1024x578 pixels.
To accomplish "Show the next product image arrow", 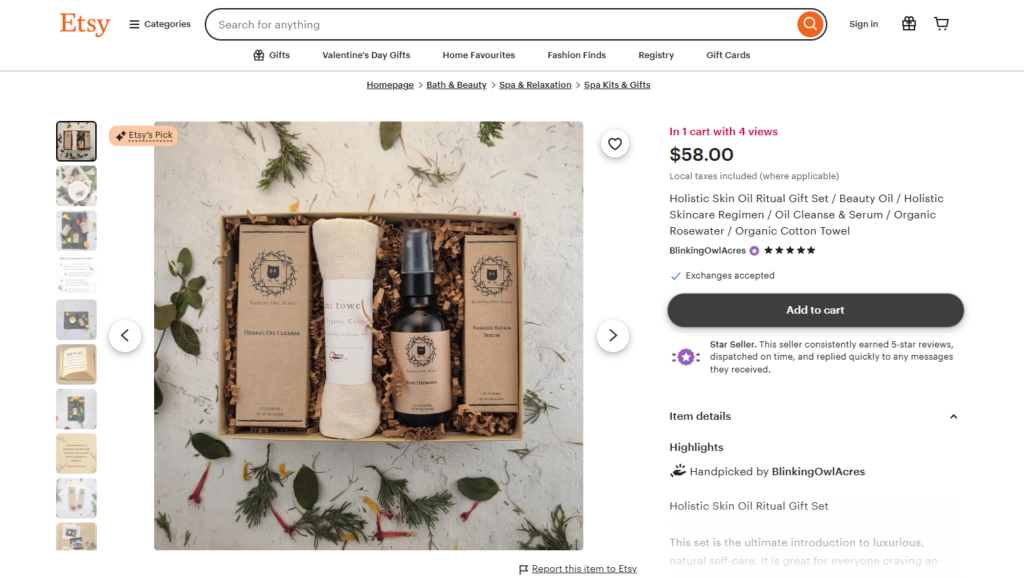I will (x=613, y=336).
